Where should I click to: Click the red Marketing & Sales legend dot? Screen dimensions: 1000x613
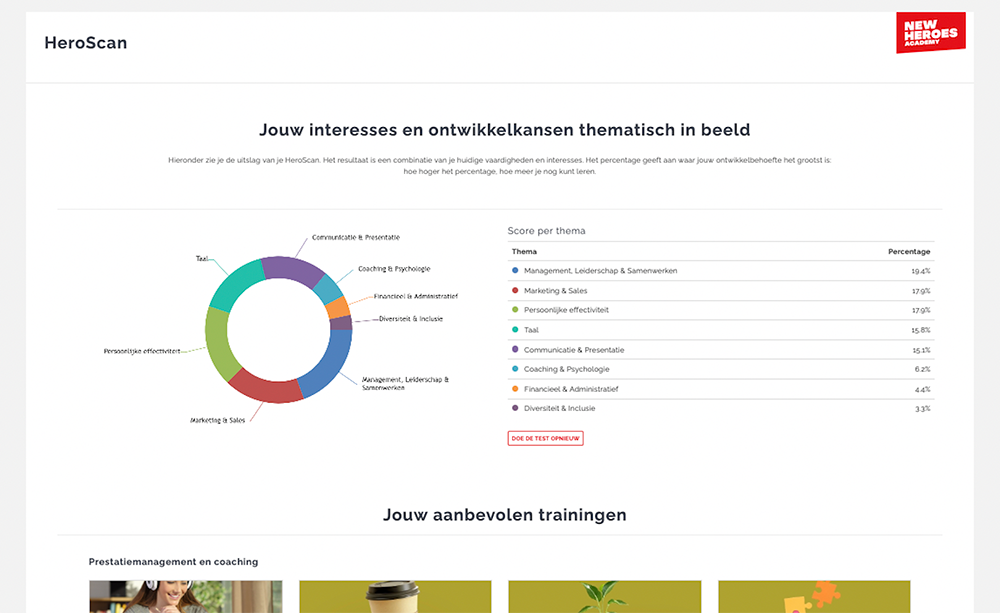(515, 290)
